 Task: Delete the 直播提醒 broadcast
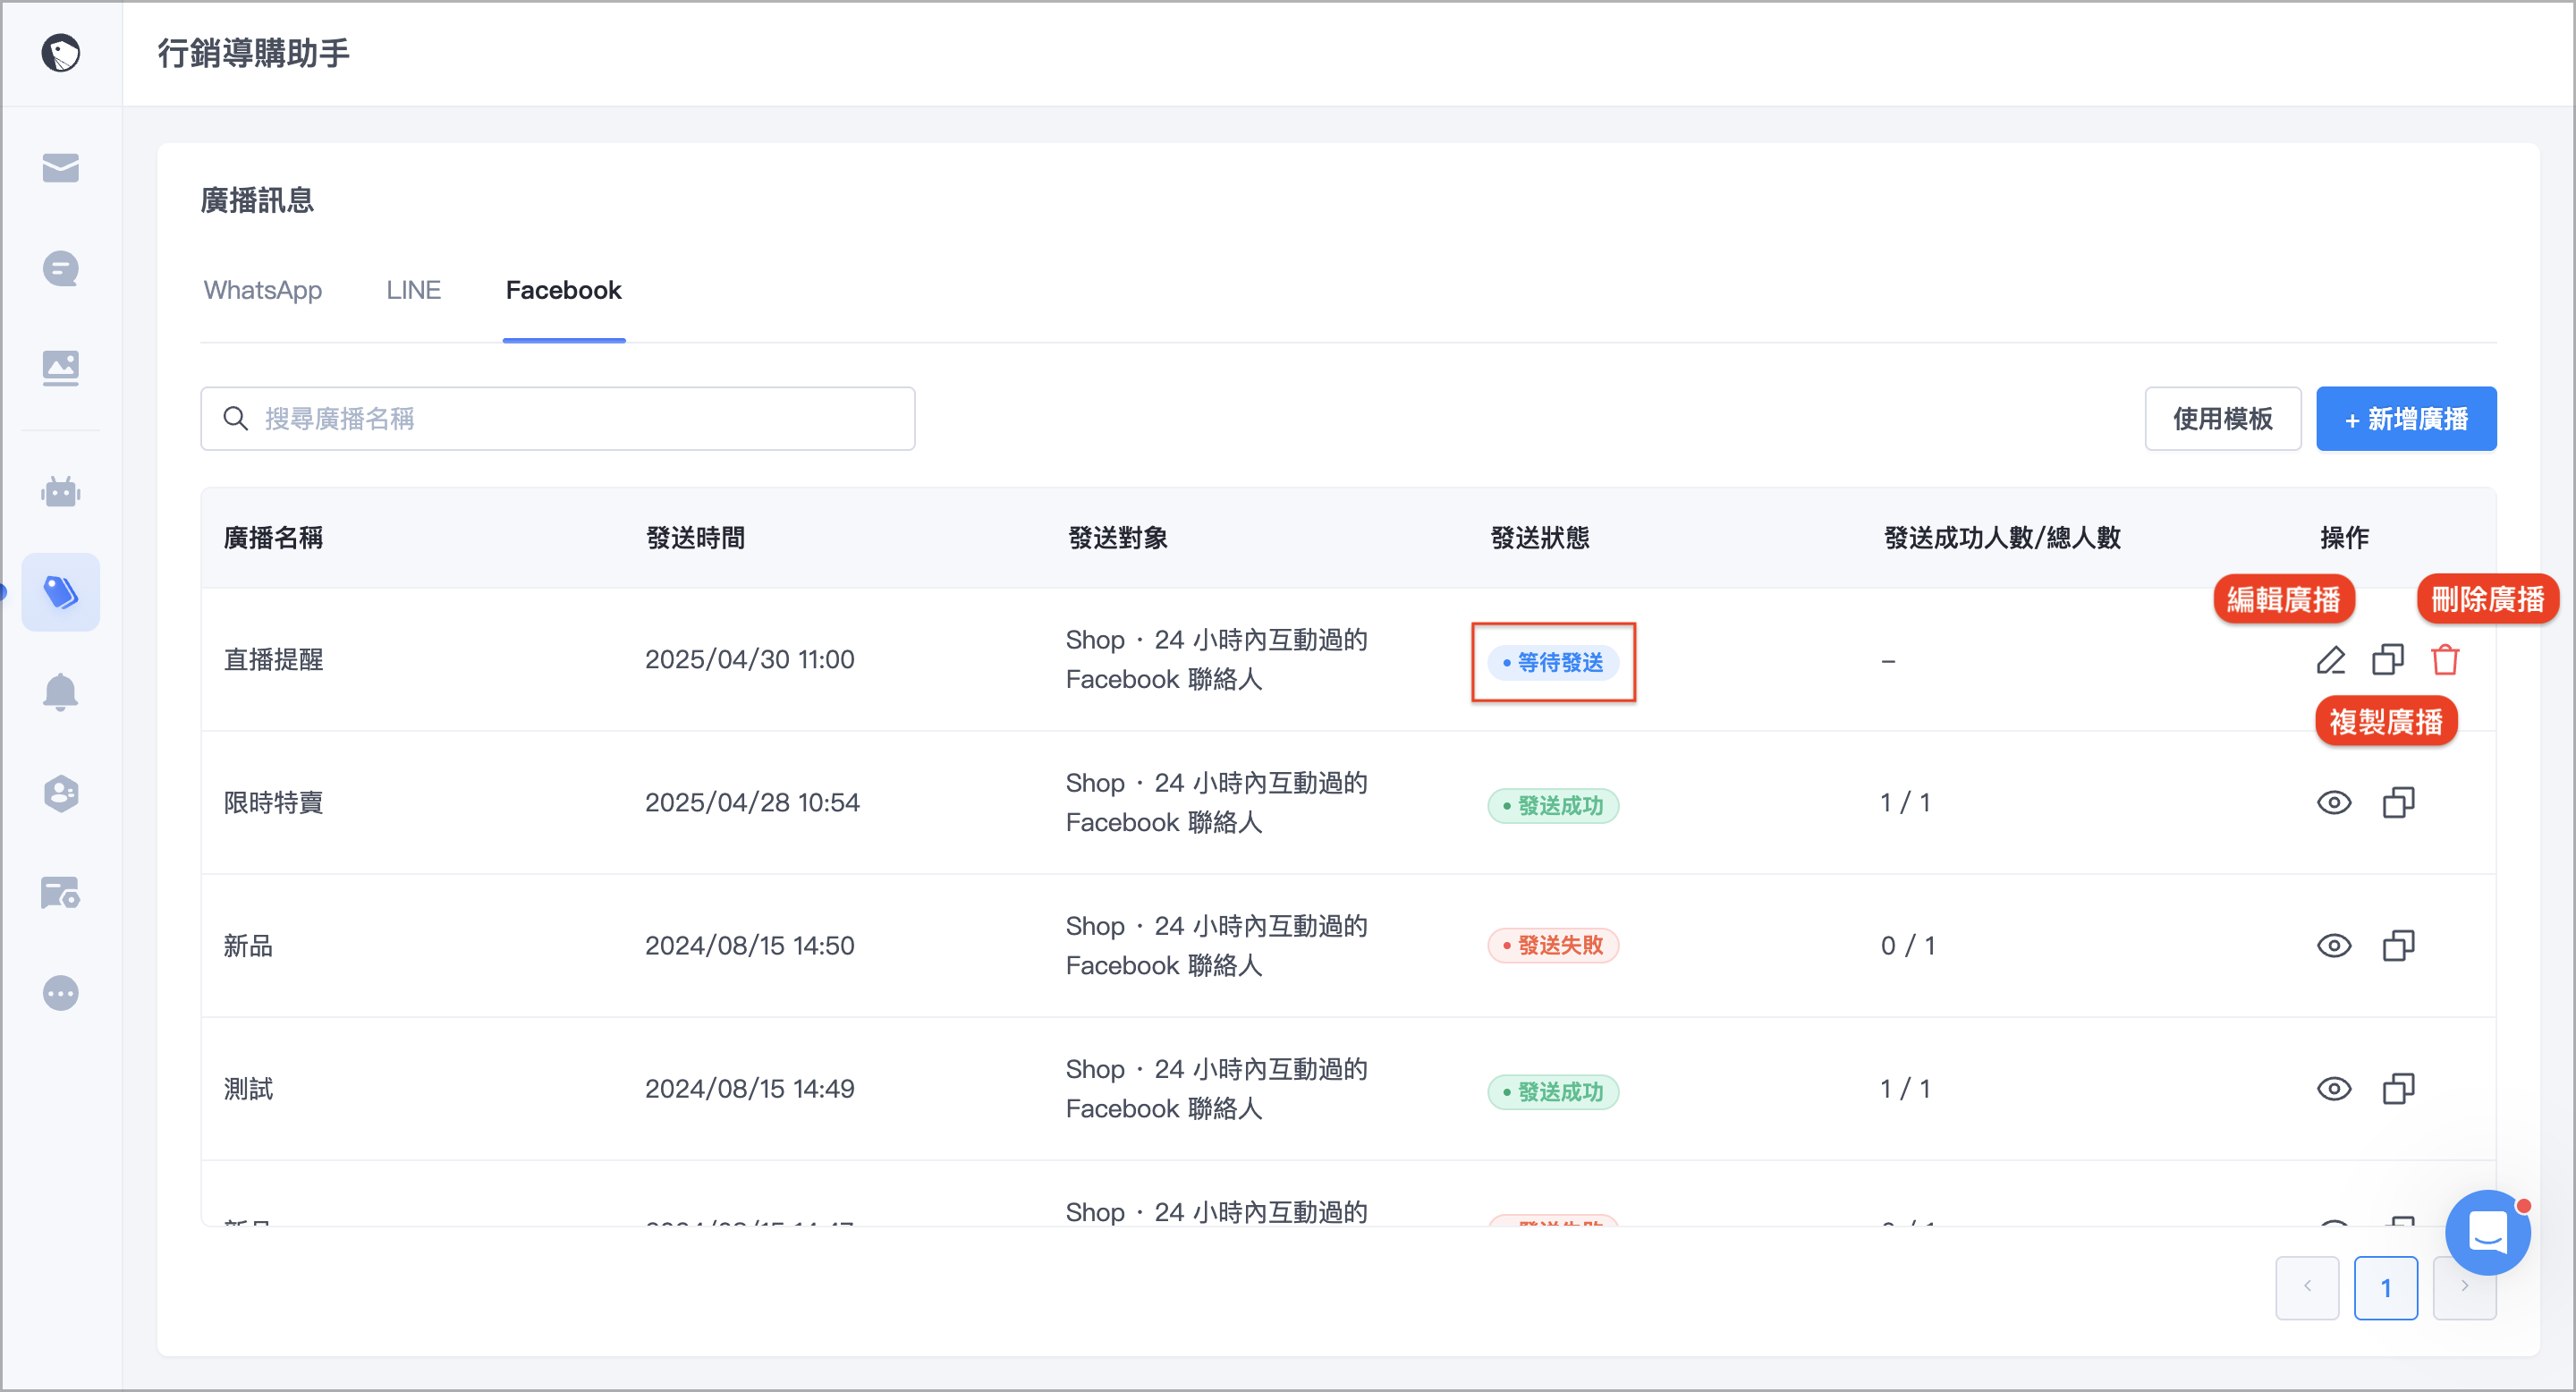[x=2445, y=660]
